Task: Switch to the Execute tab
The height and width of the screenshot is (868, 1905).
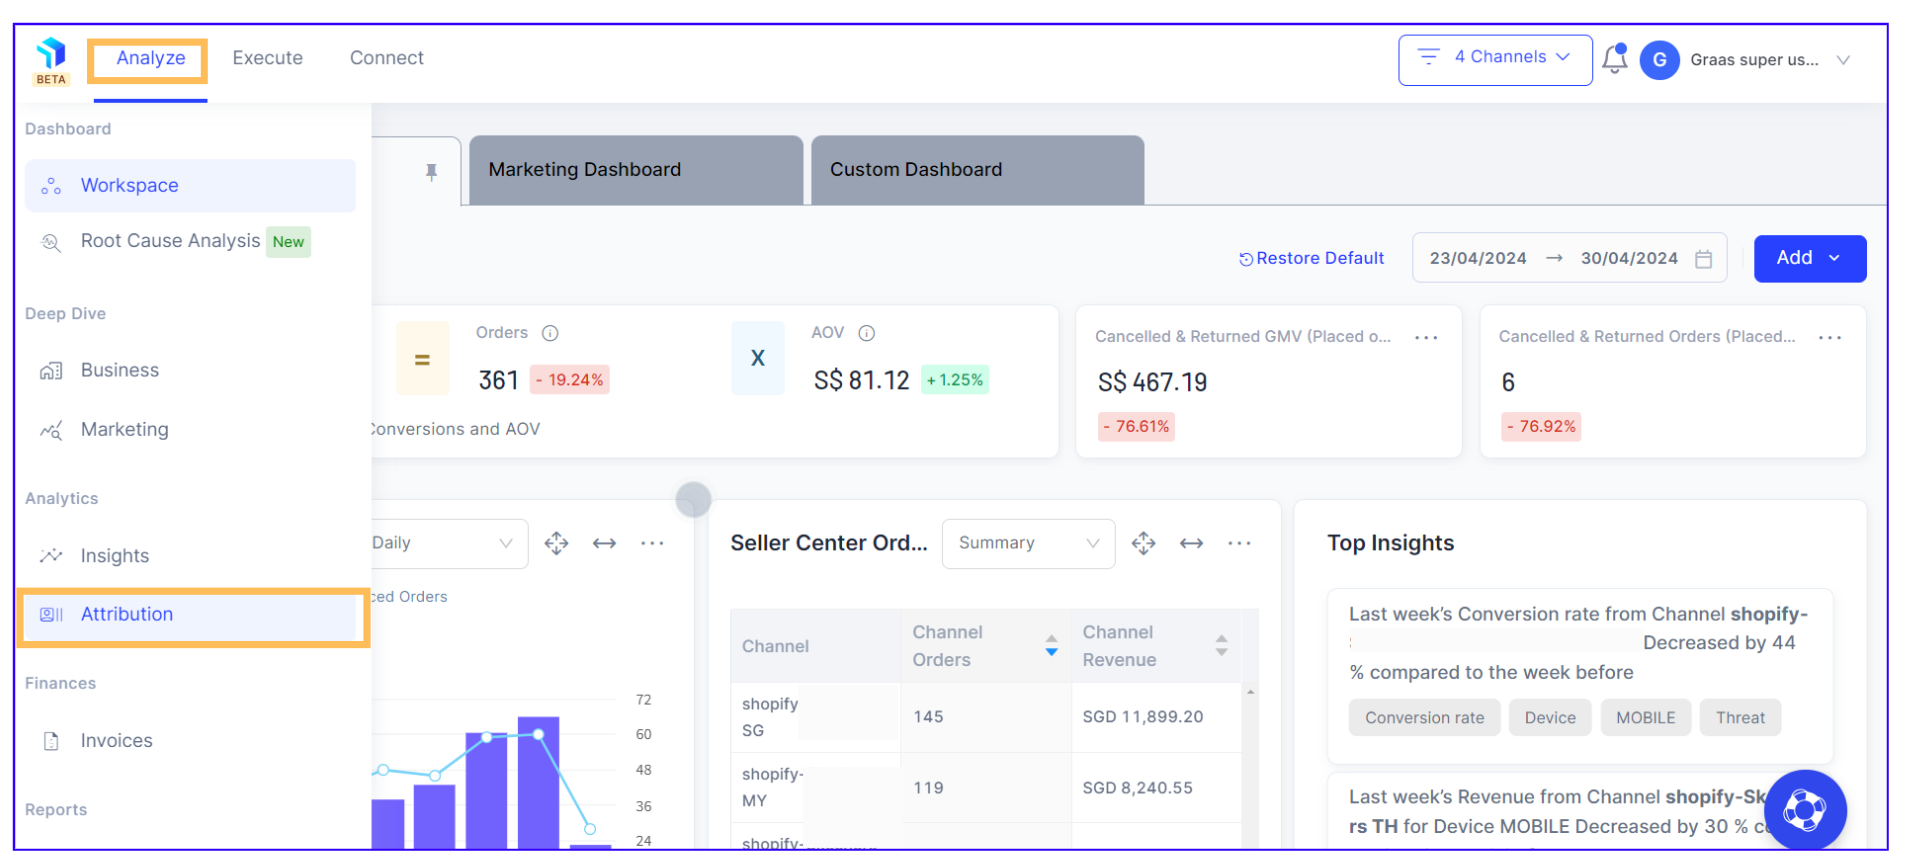Action: [268, 58]
